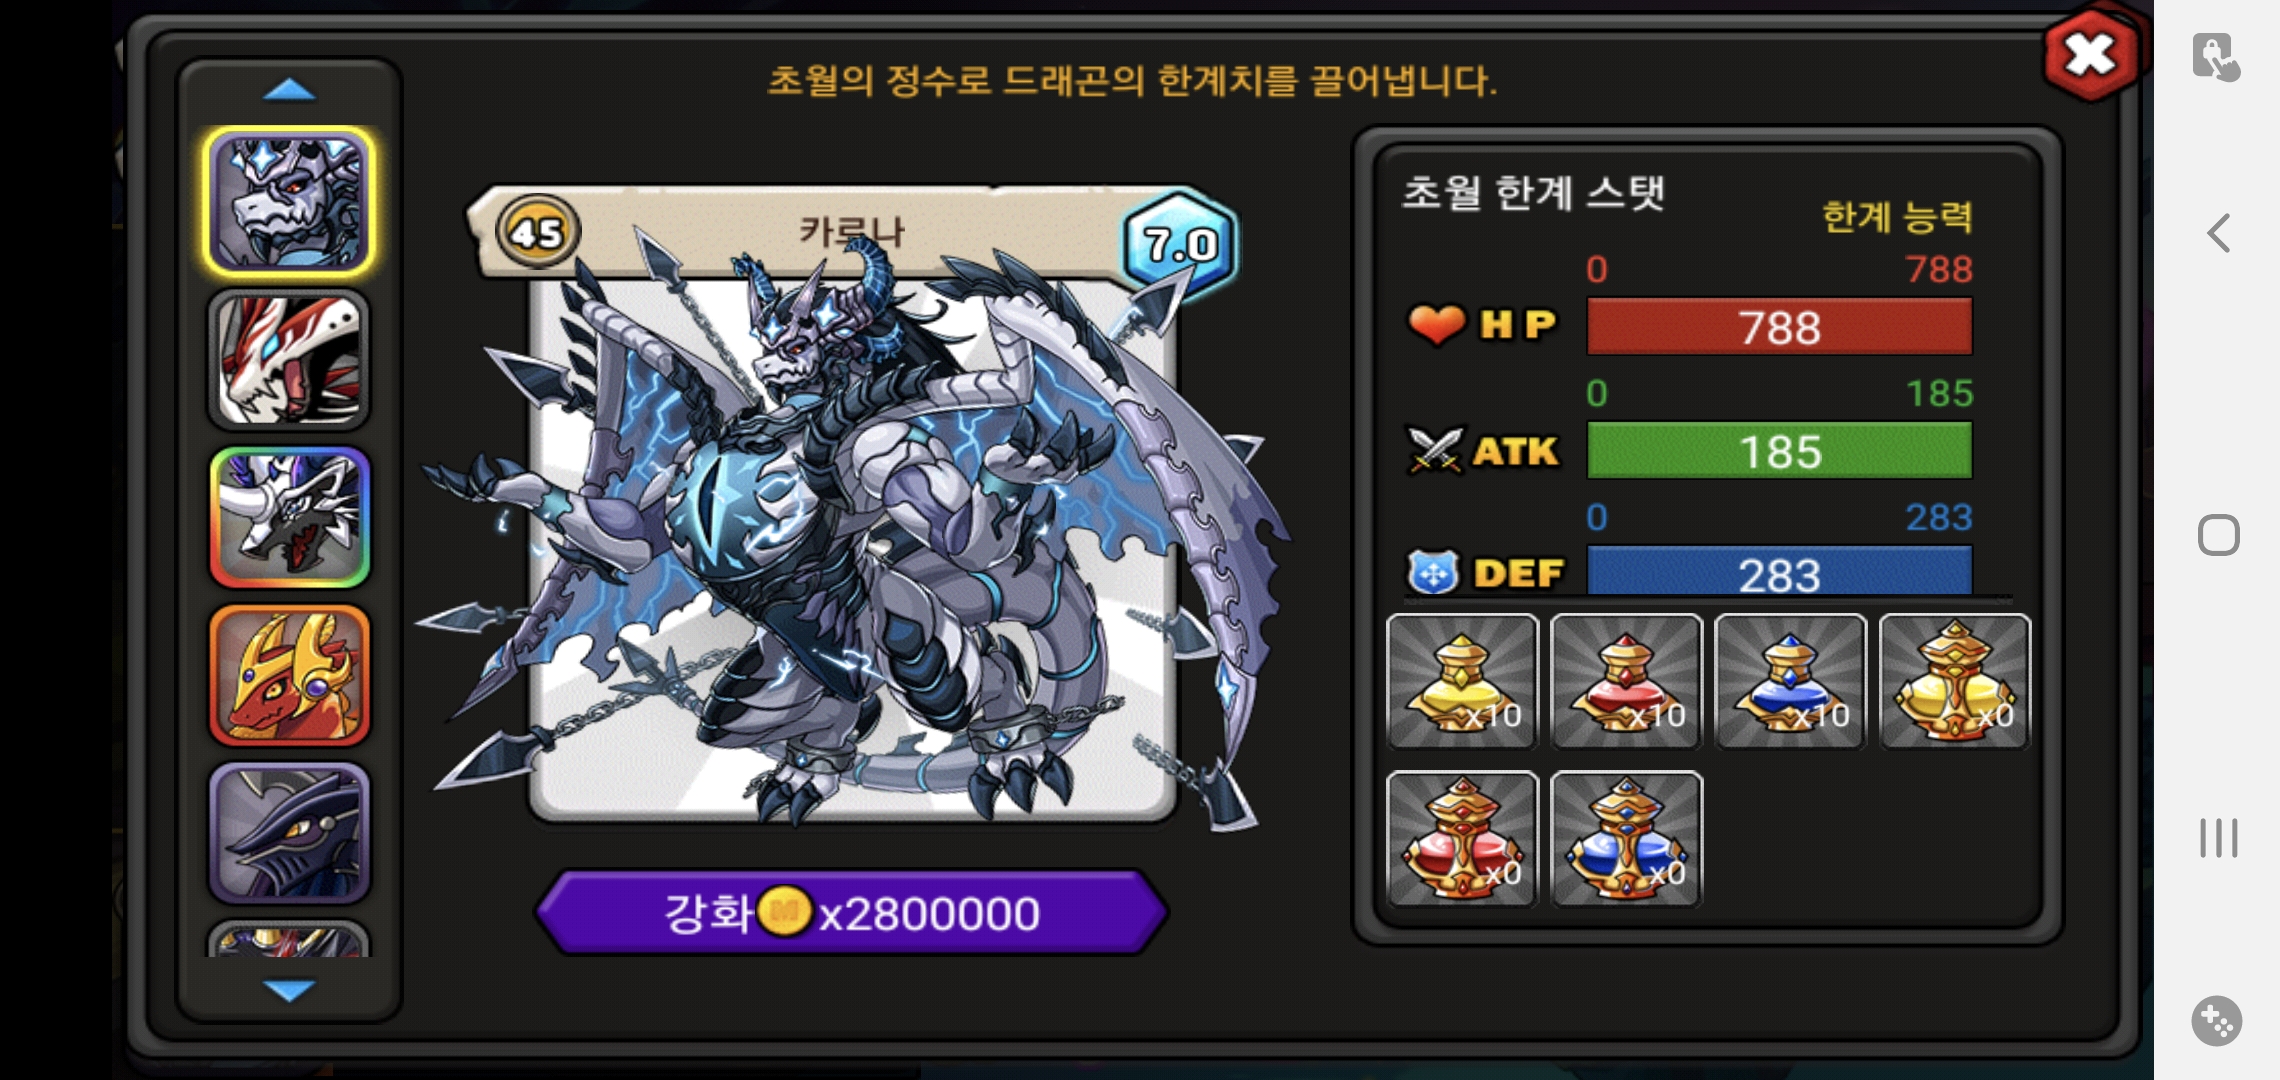Tap the Android home button

tap(2219, 535)
